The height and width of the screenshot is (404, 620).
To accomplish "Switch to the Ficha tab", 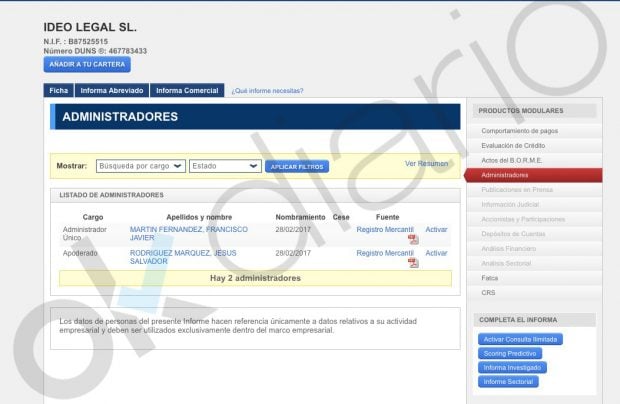I will [59, 91].
